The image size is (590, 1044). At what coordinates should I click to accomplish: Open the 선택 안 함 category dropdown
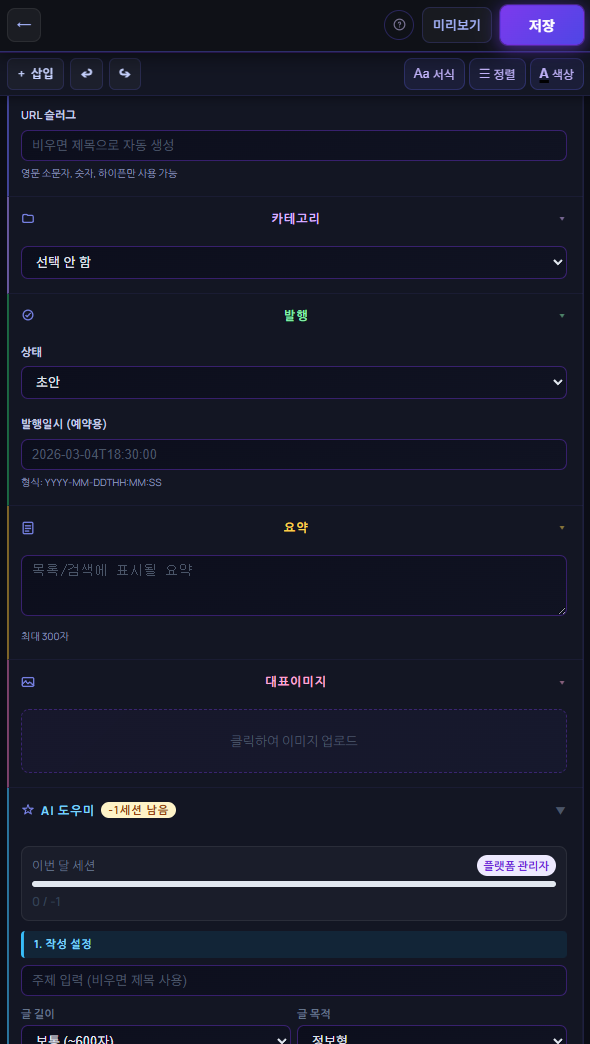point(294,261)
